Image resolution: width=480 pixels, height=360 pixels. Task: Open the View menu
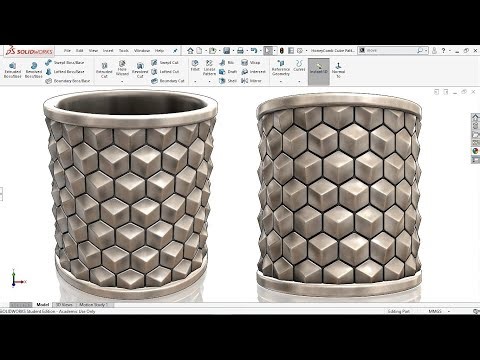pos(93,51)
